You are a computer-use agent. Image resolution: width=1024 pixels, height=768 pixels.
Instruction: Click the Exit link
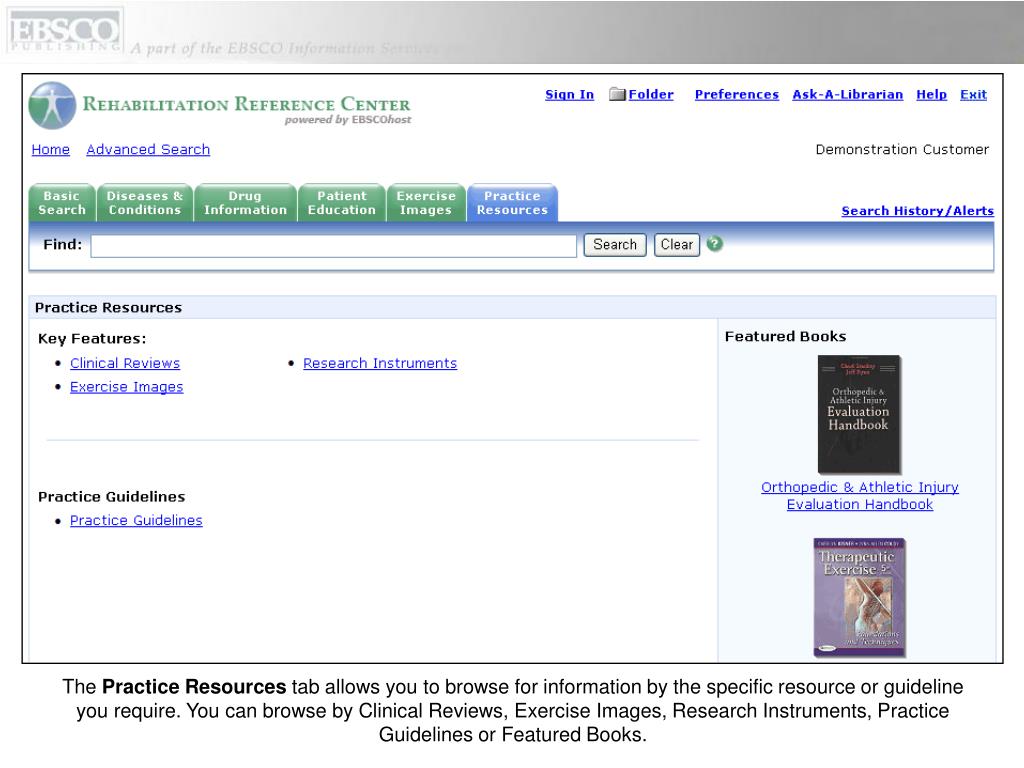(x=973, y=95)
